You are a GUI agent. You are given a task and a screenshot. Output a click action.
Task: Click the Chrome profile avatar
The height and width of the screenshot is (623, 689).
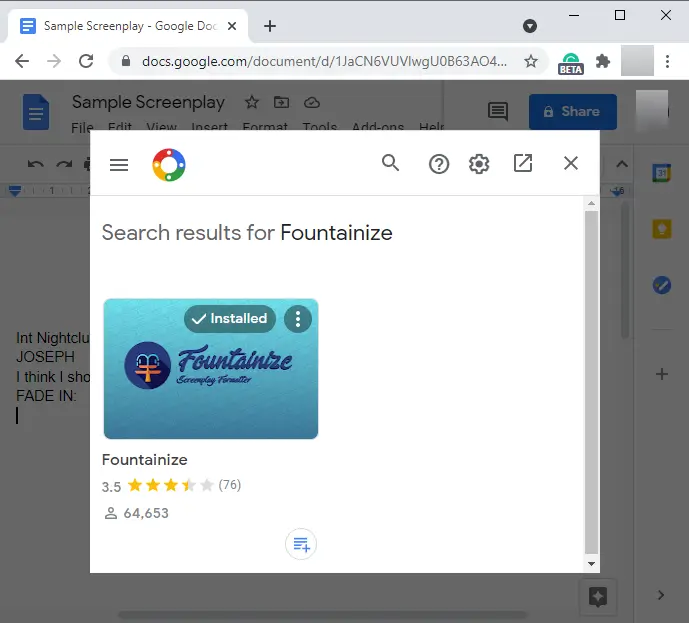pyautogui.click(x=637, y=61)
